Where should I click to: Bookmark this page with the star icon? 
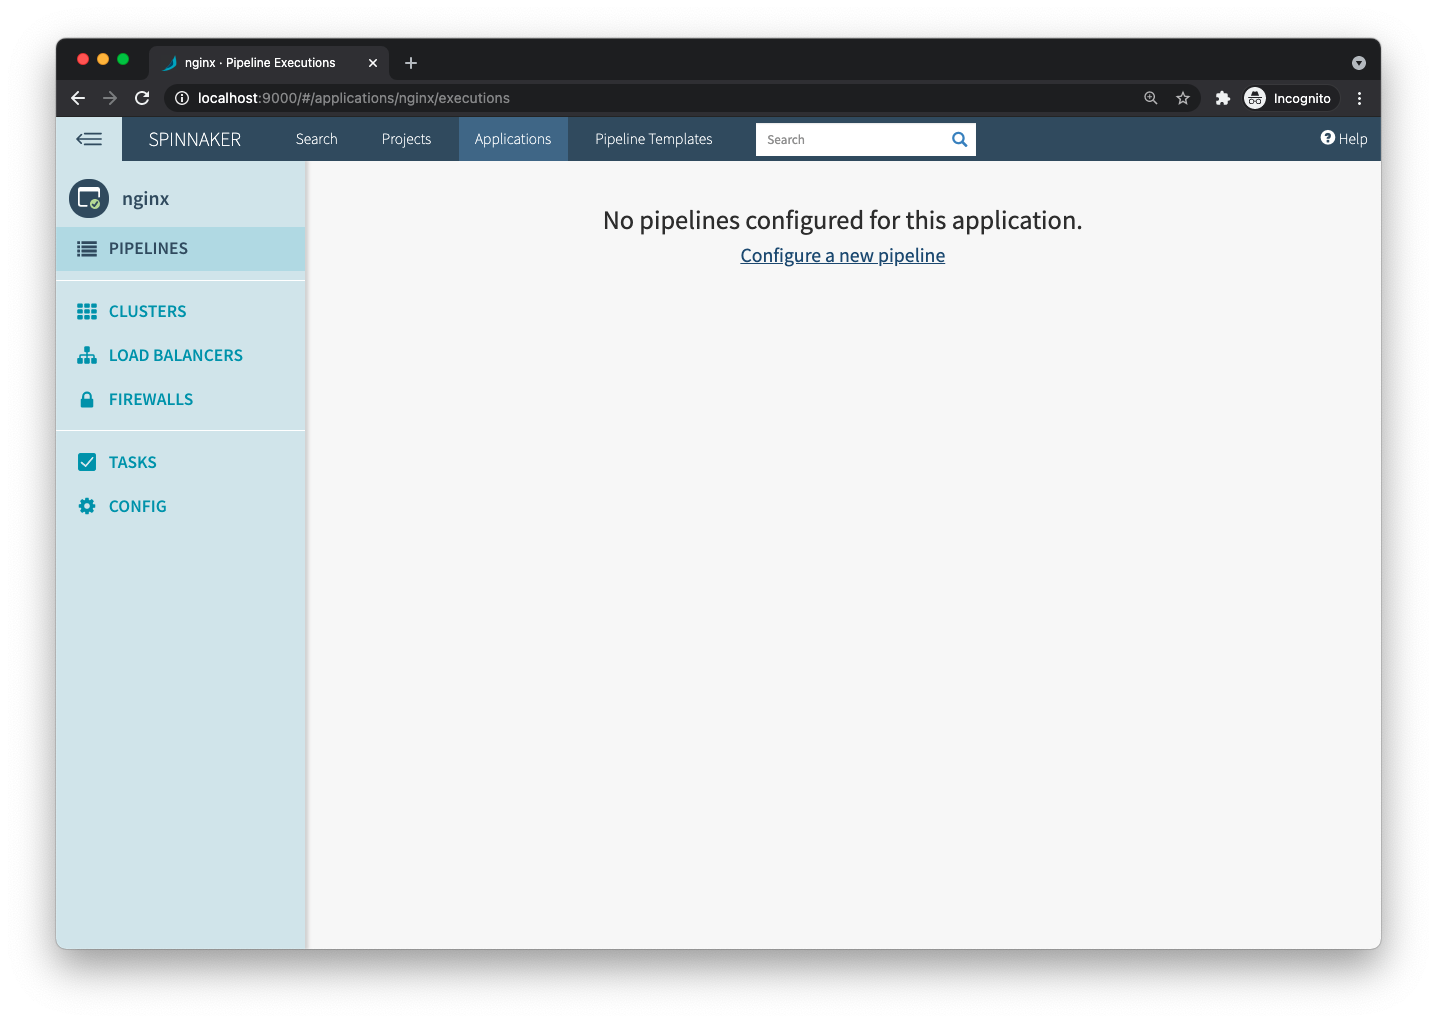(1183, 98)
